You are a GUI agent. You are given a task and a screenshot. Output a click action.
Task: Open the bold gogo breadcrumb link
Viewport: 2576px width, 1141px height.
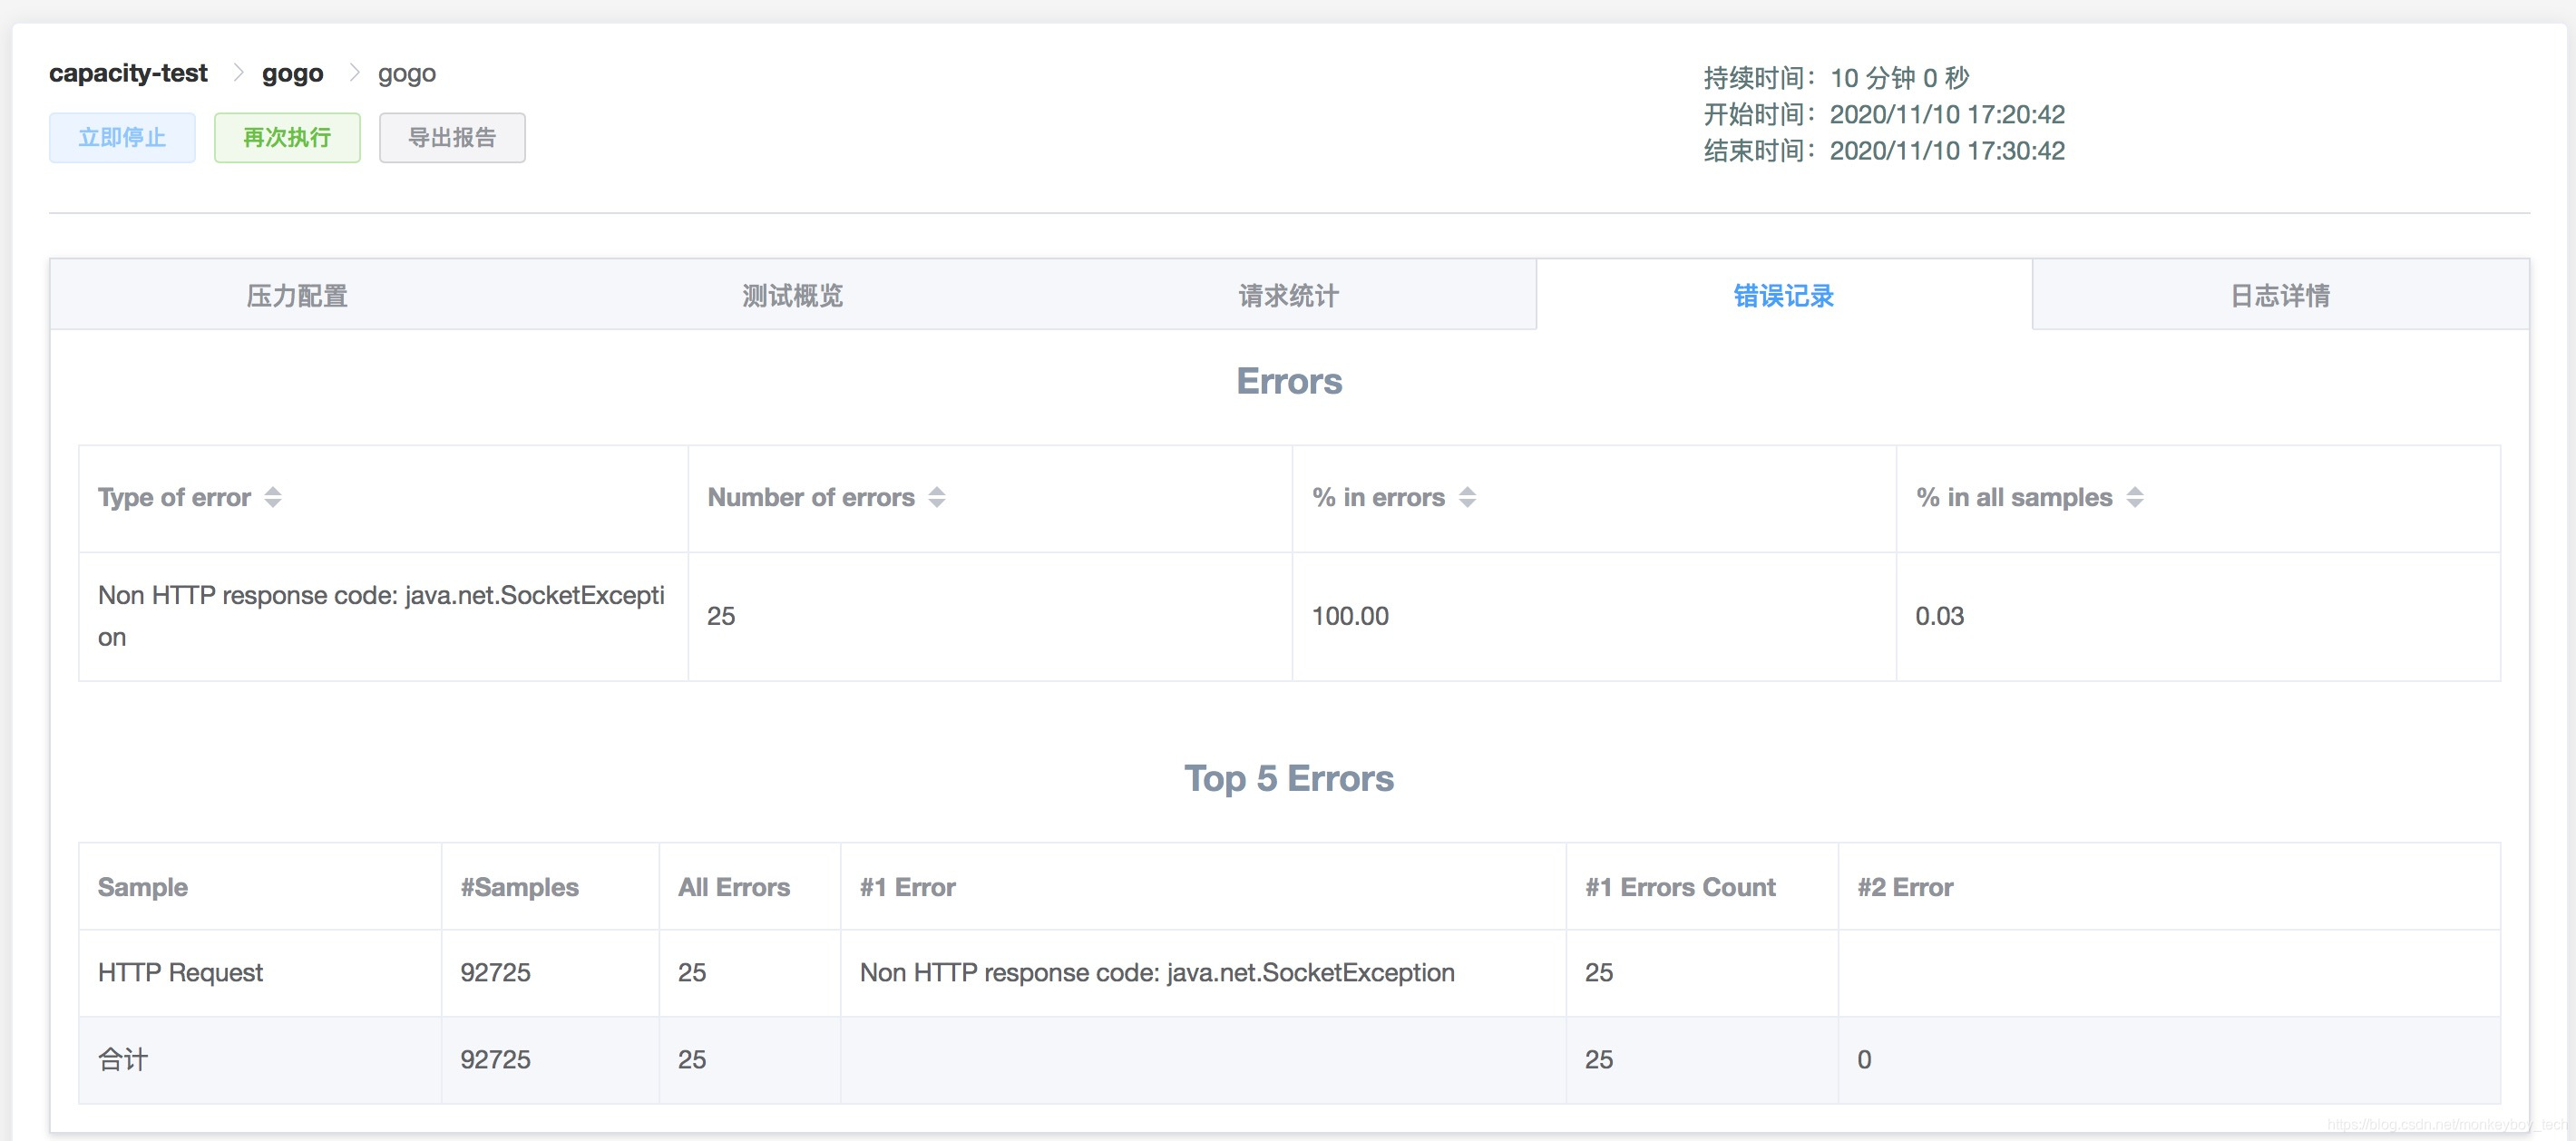292,73
